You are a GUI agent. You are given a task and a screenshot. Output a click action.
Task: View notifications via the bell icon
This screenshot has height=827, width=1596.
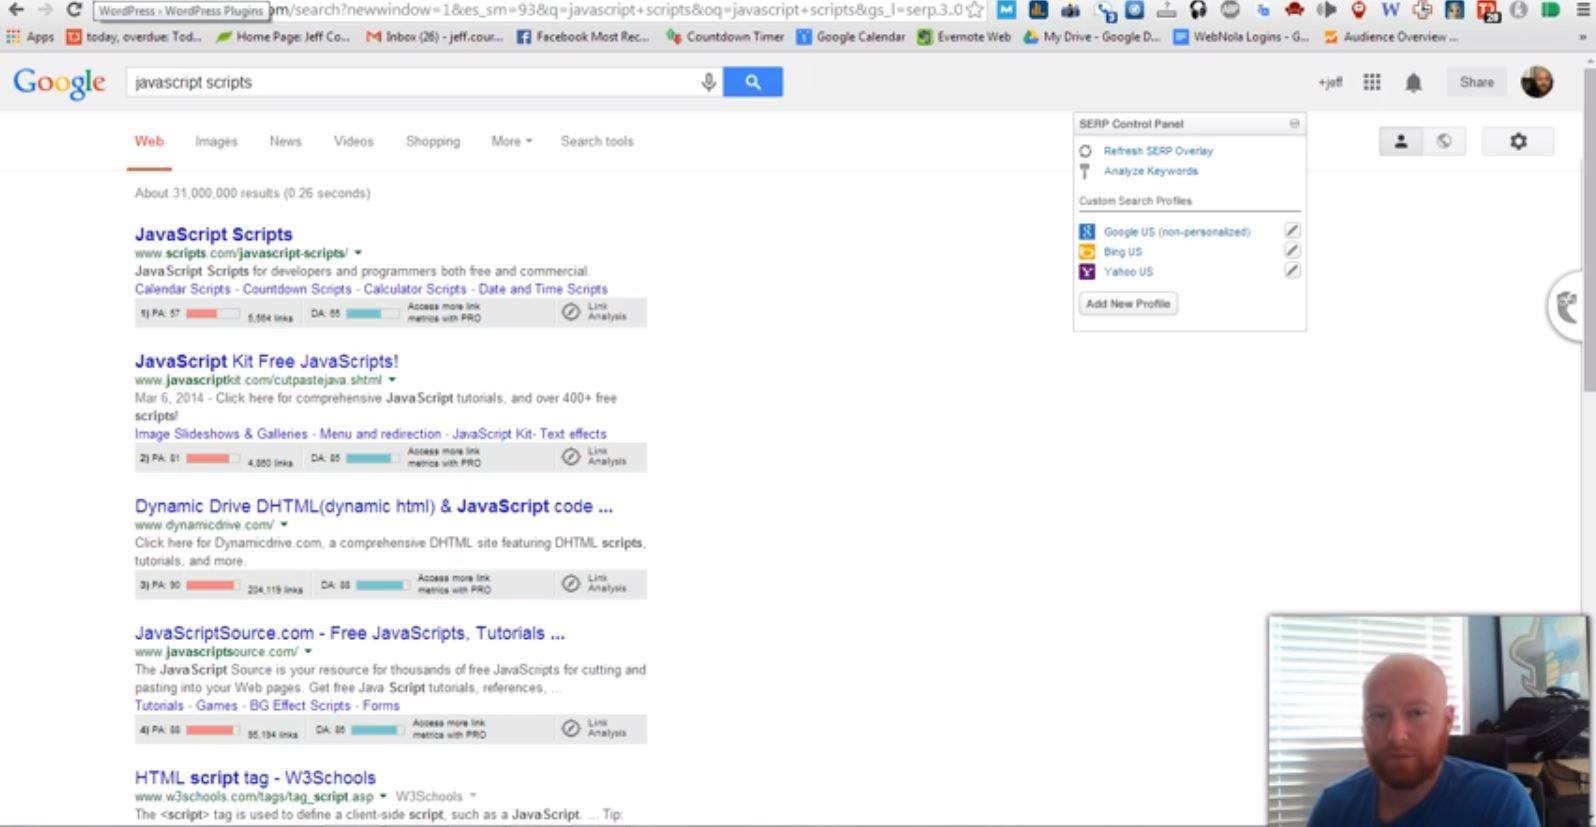[1413, 83]
